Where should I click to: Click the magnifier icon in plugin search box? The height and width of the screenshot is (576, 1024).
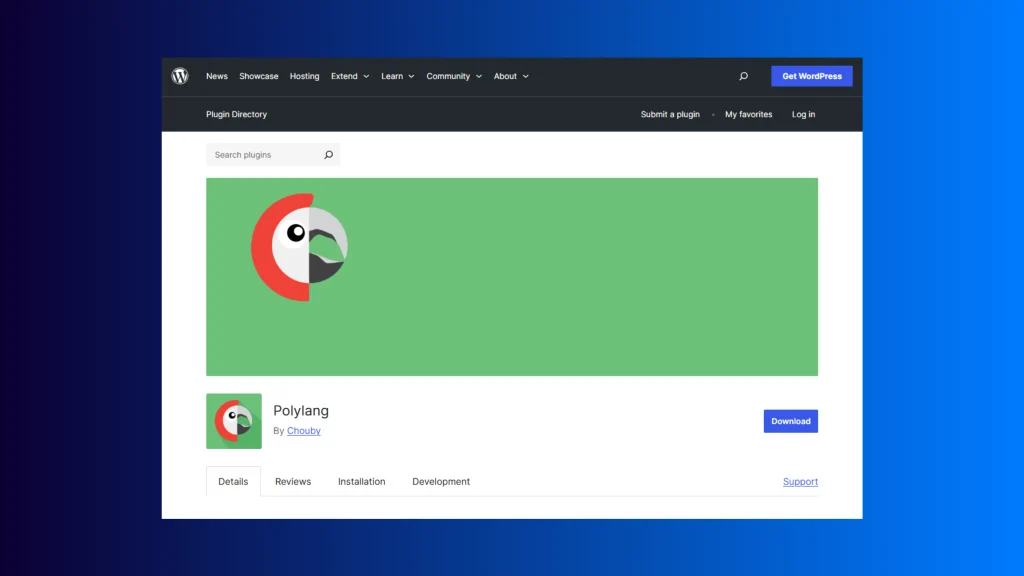coord(328,155)
